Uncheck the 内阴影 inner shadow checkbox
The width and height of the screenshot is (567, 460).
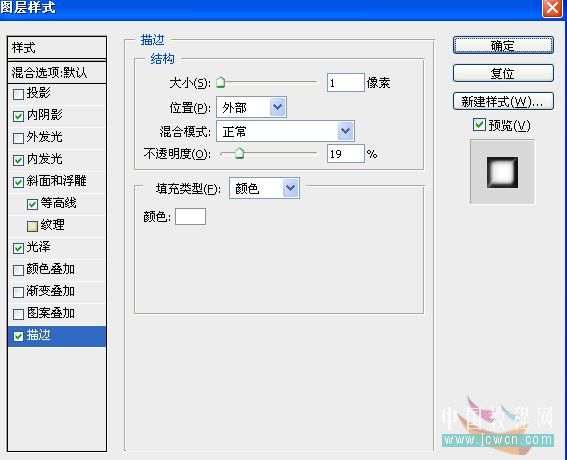tap(18, 116)
